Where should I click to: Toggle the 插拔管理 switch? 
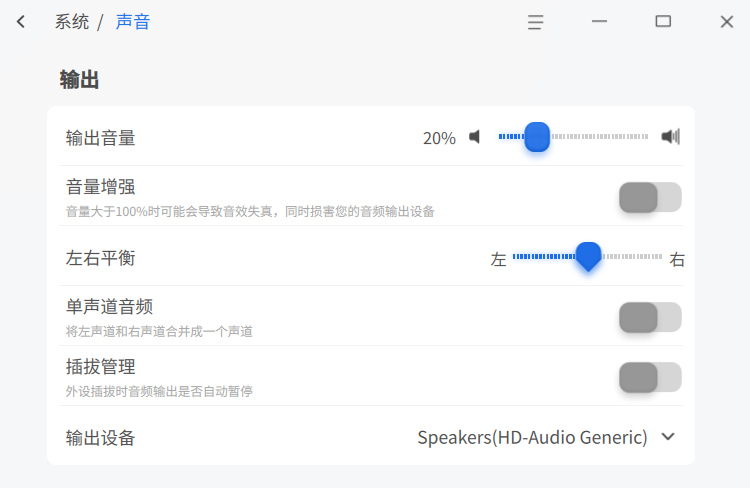click(650, 377)
